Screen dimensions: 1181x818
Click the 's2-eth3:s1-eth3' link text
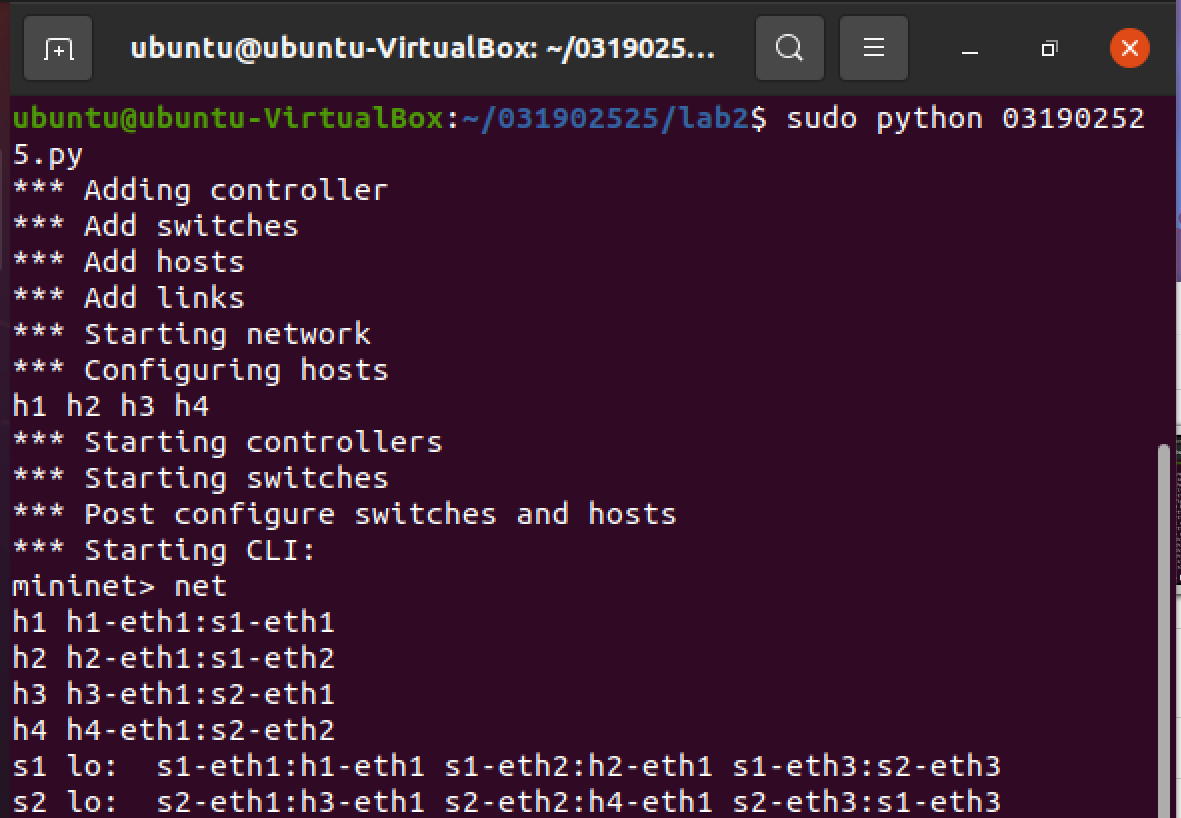click(x=866, y=802)
